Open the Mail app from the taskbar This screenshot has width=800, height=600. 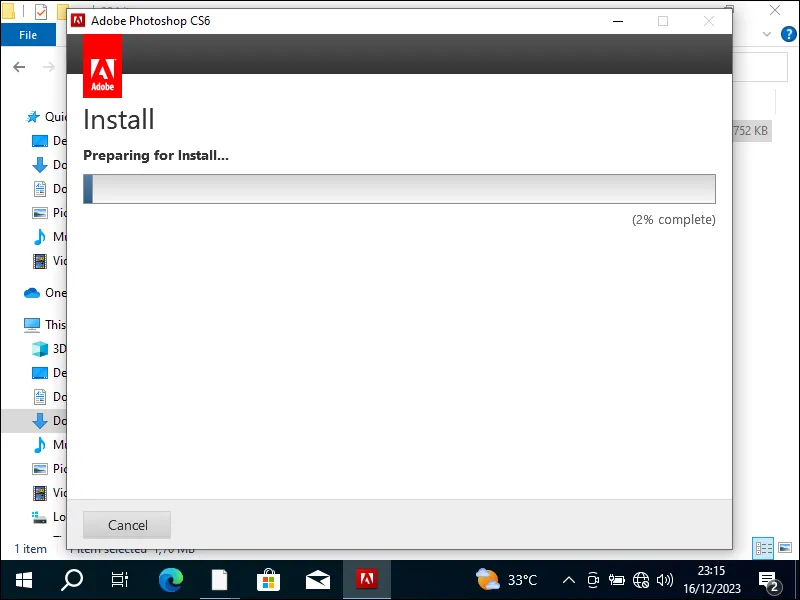[317, 579]
